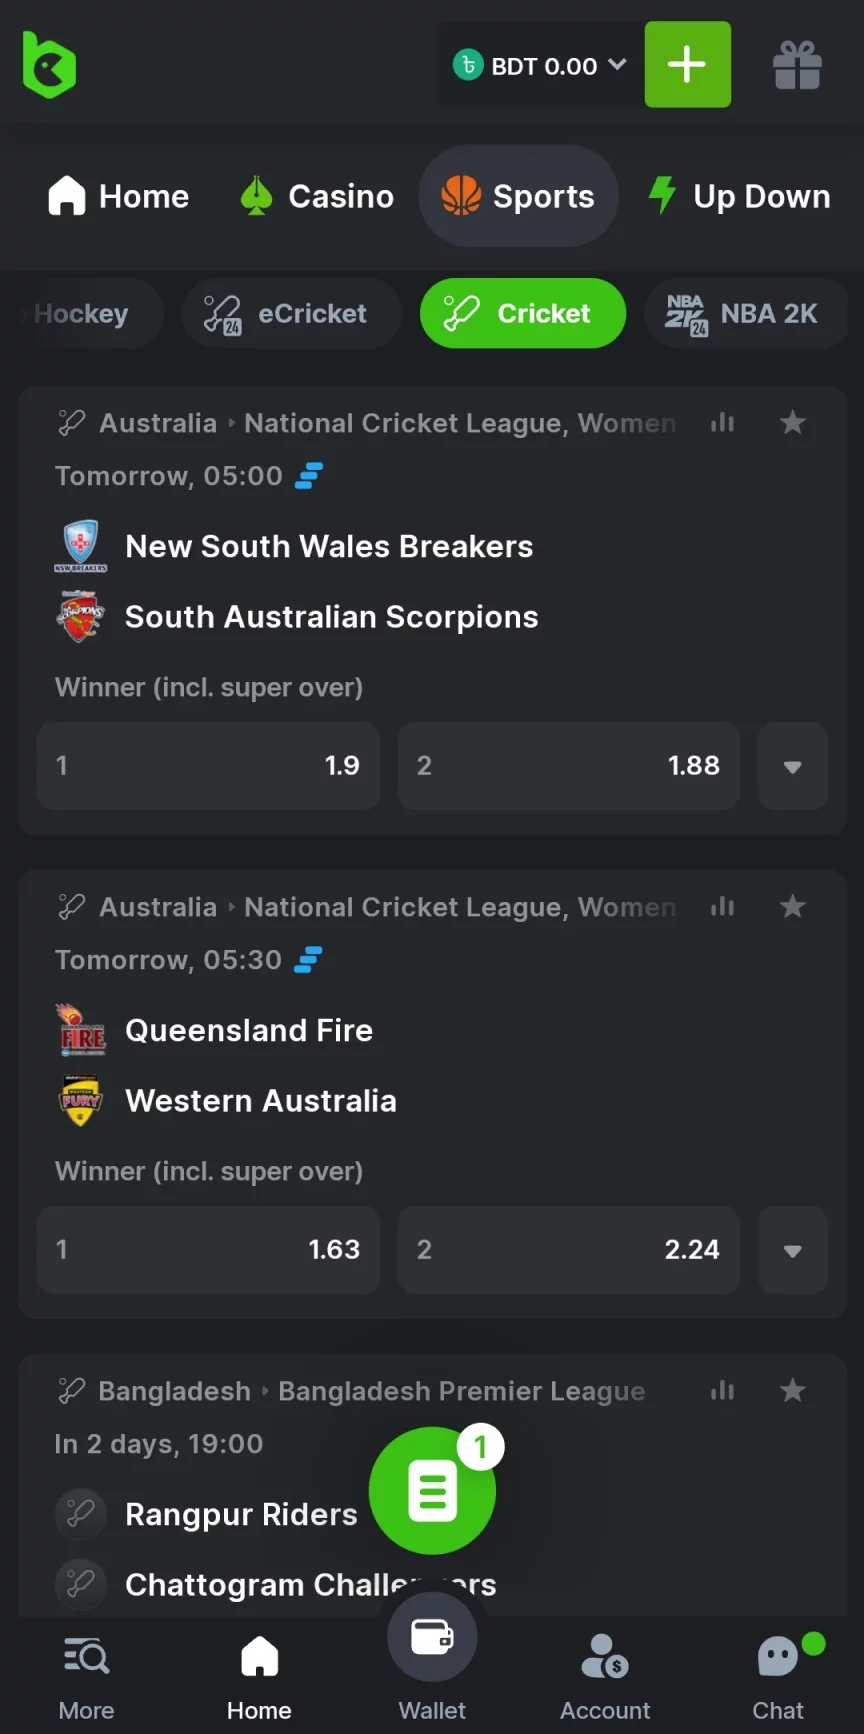864x1734 pixels.
Task: Favorite the New South Wales Breakers match
Action: pyautogui.click(x=793, y=423)
